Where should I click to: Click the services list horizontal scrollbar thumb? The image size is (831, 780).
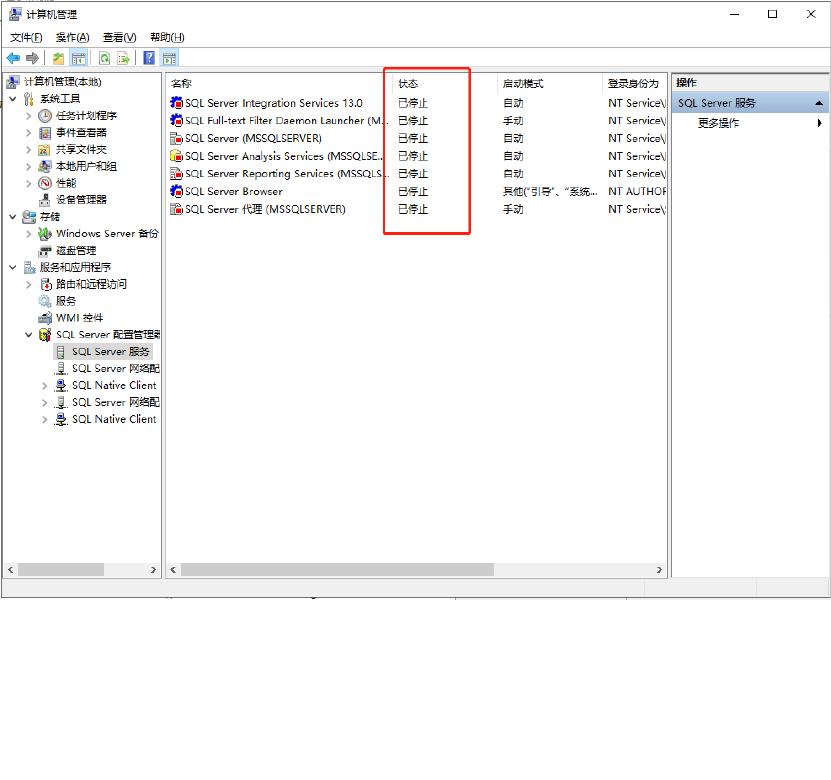pos(337,570)
